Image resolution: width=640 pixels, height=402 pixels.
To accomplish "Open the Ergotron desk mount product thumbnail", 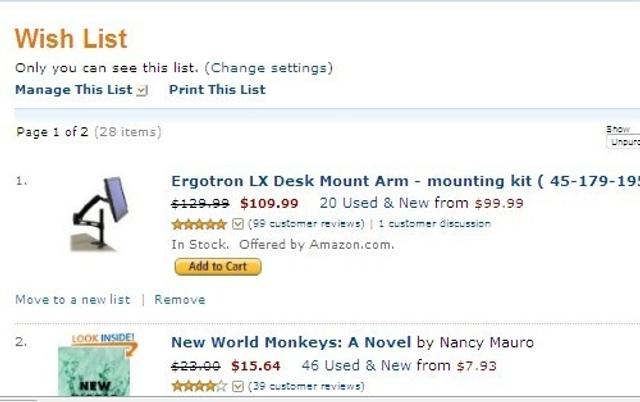I will (x=101, y=214).
